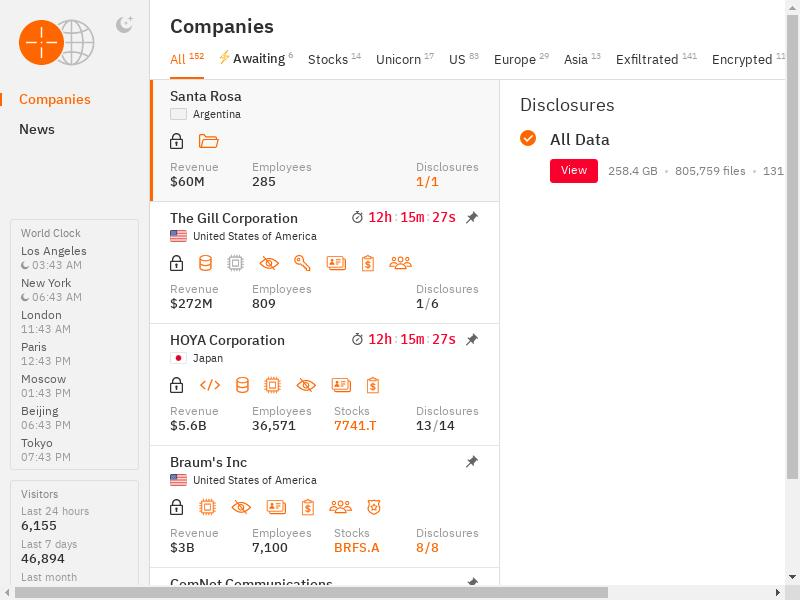Open The Gill Corporation title
The height and width of the screenshot is (600, 800).
tap(234, 218)
